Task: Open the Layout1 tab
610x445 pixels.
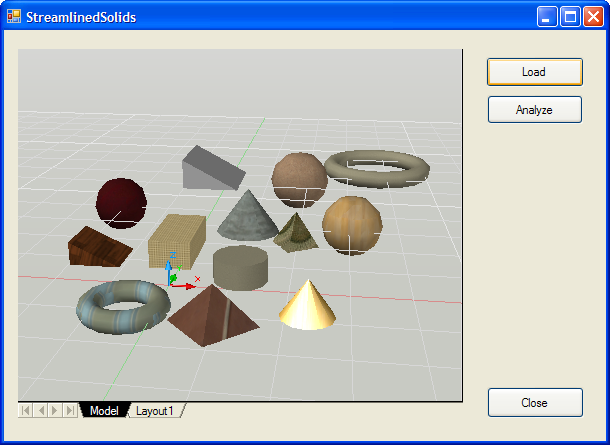Action: pyautogui.click(x=155, y=411)
